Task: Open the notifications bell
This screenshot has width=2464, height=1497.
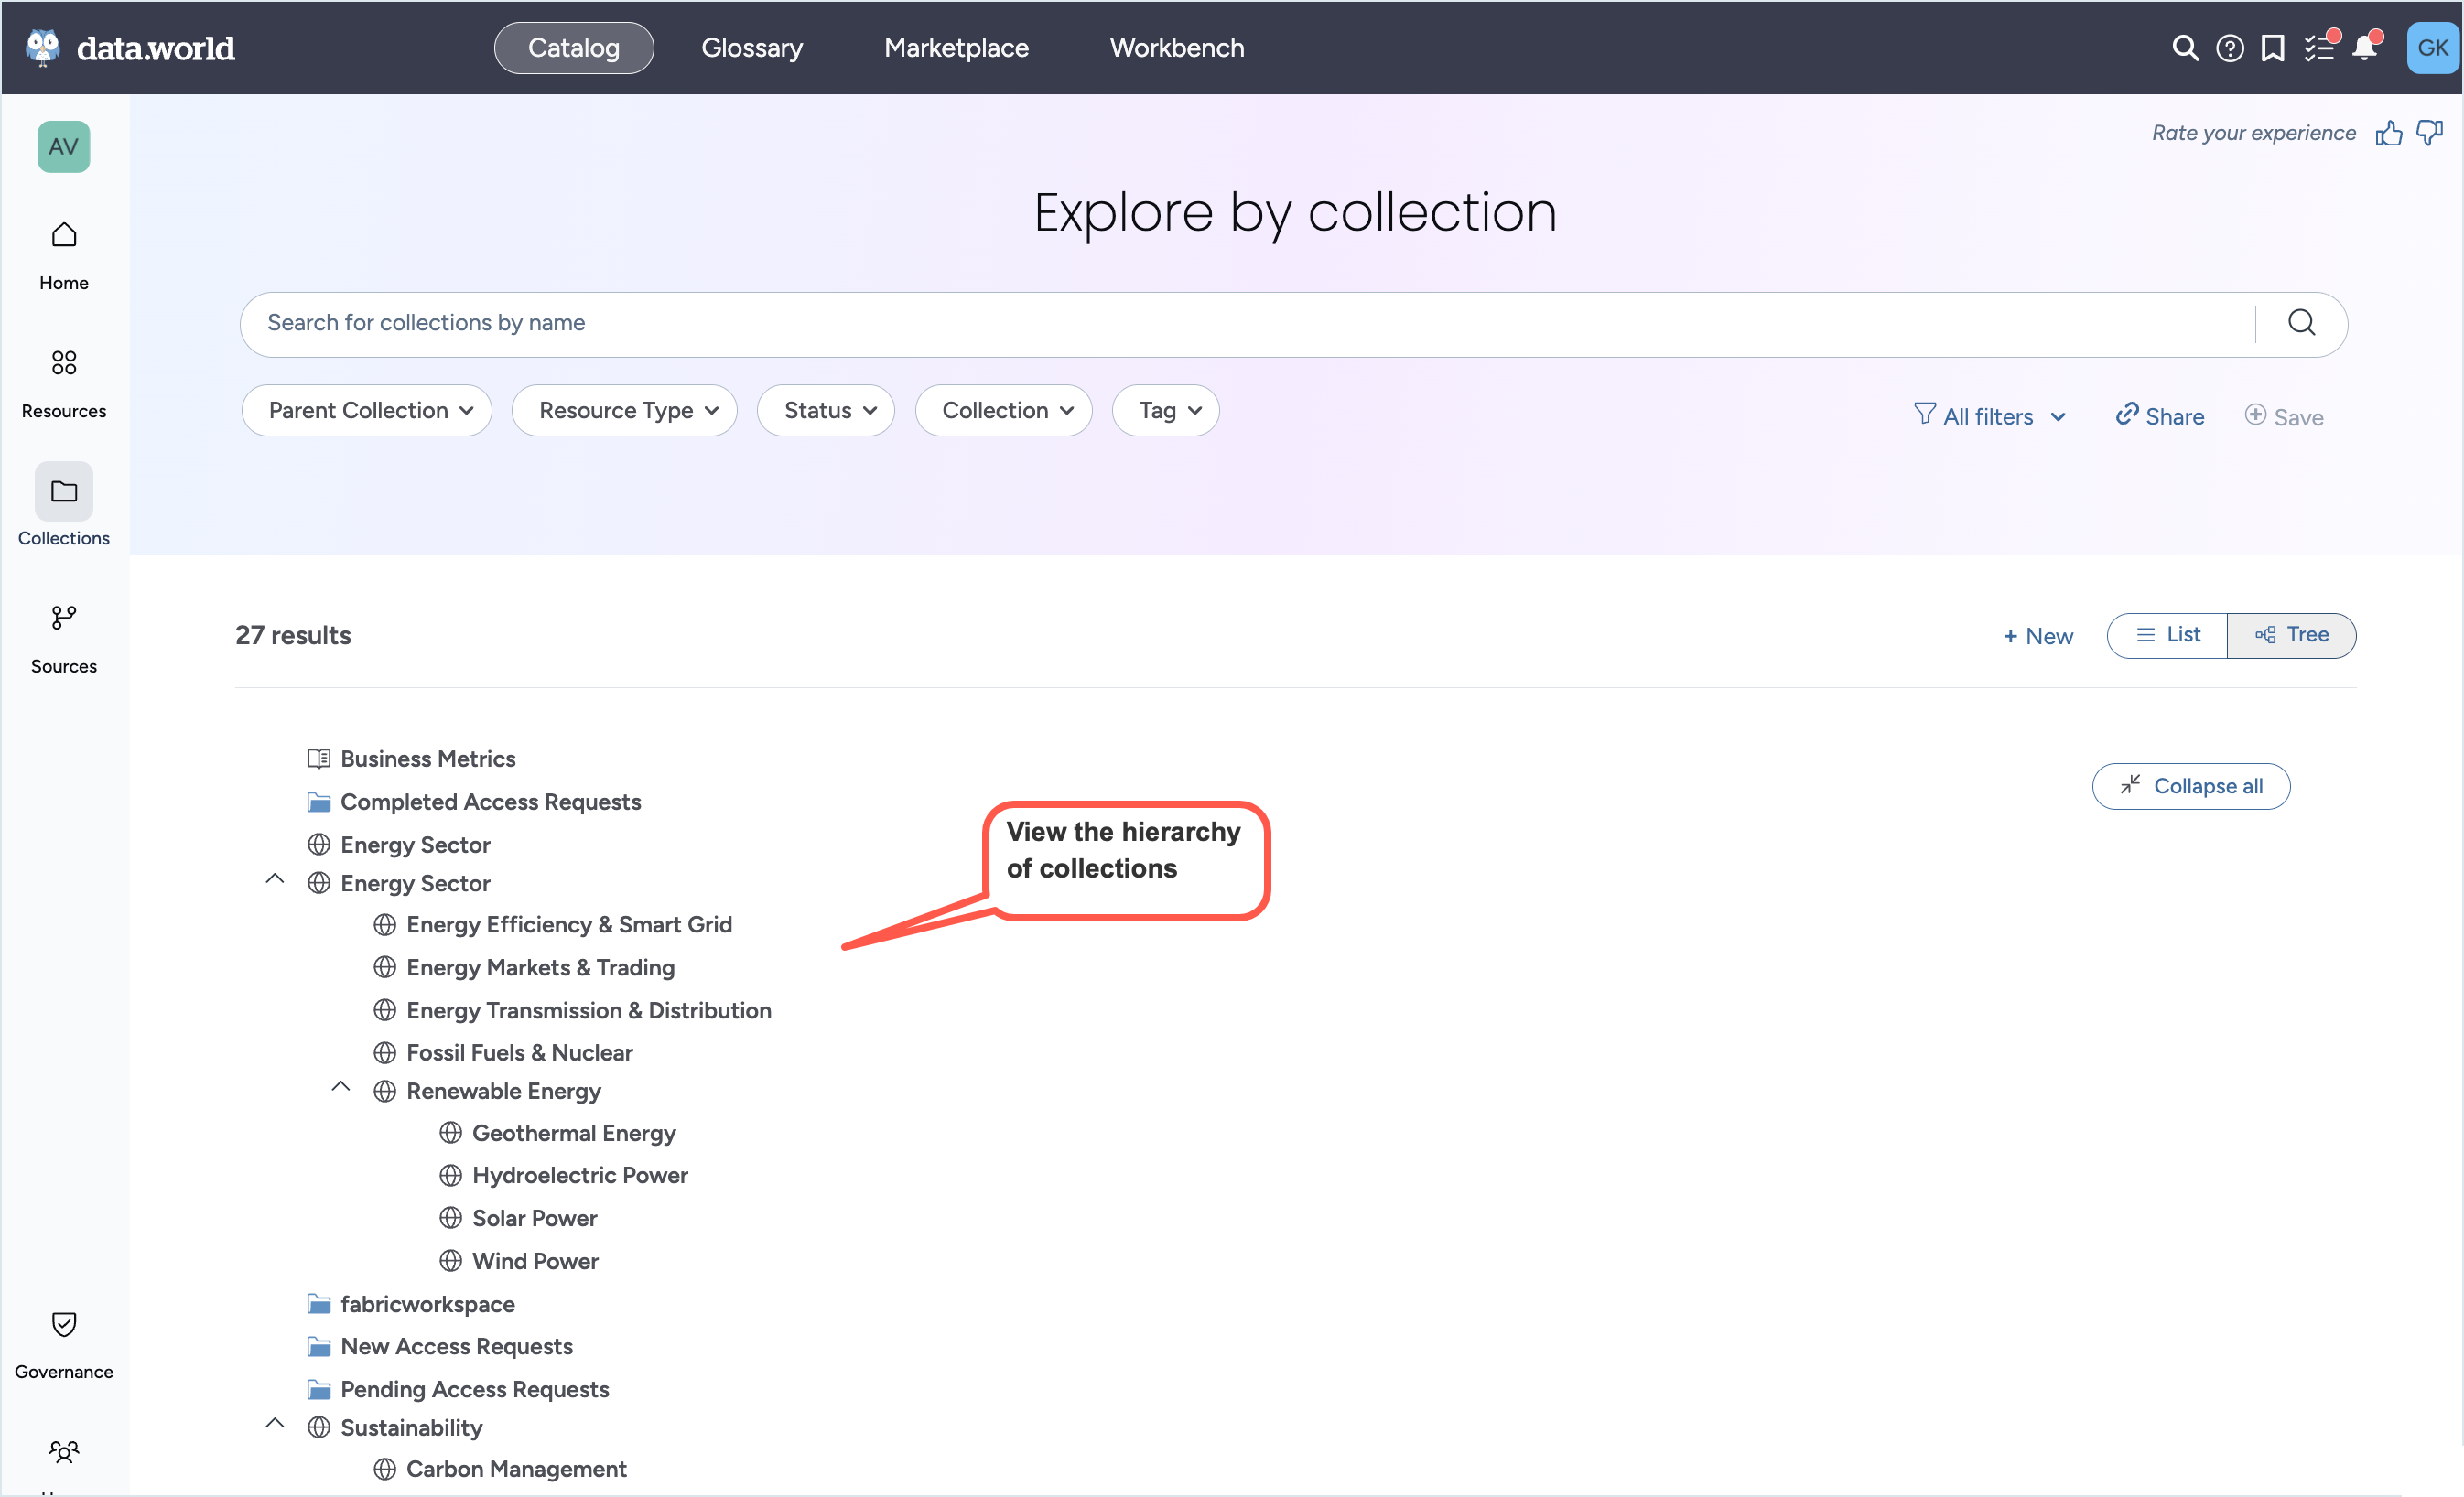Action: (x=2364, y=48)
